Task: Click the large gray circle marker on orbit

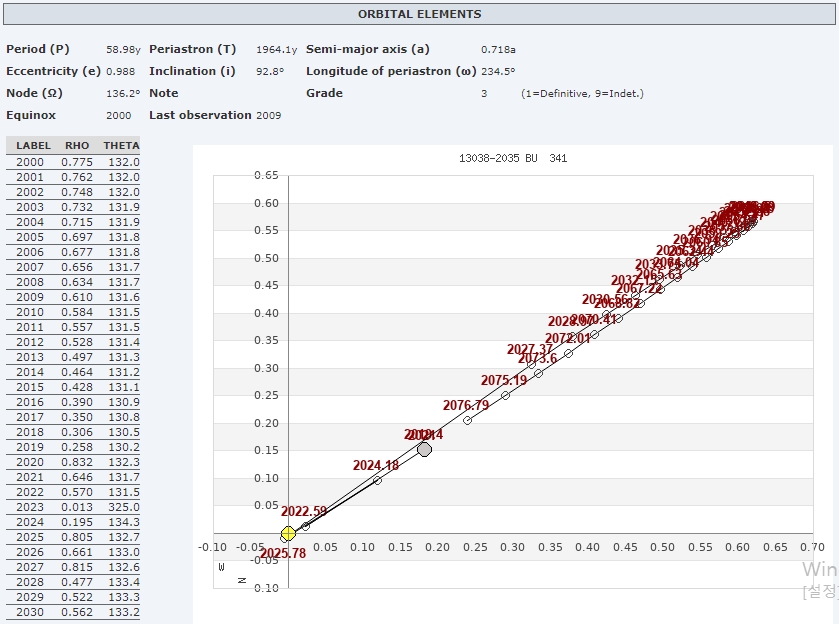Action: [424, 450]
